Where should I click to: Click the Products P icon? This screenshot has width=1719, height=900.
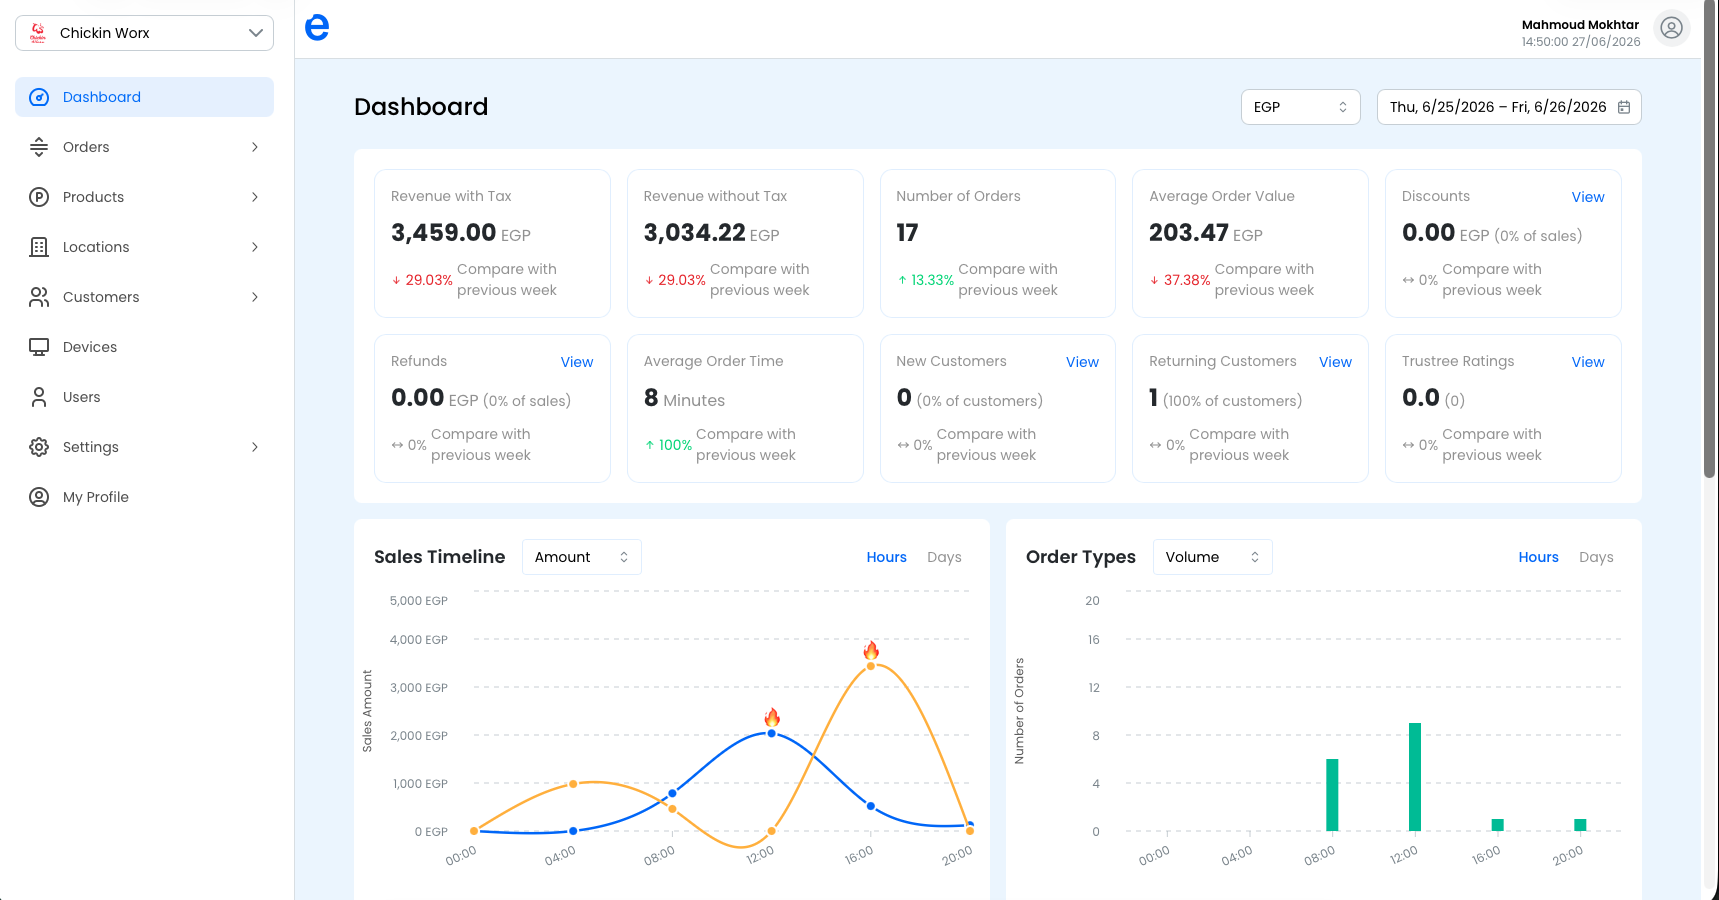pyautogui.click(x=39, y=197)
